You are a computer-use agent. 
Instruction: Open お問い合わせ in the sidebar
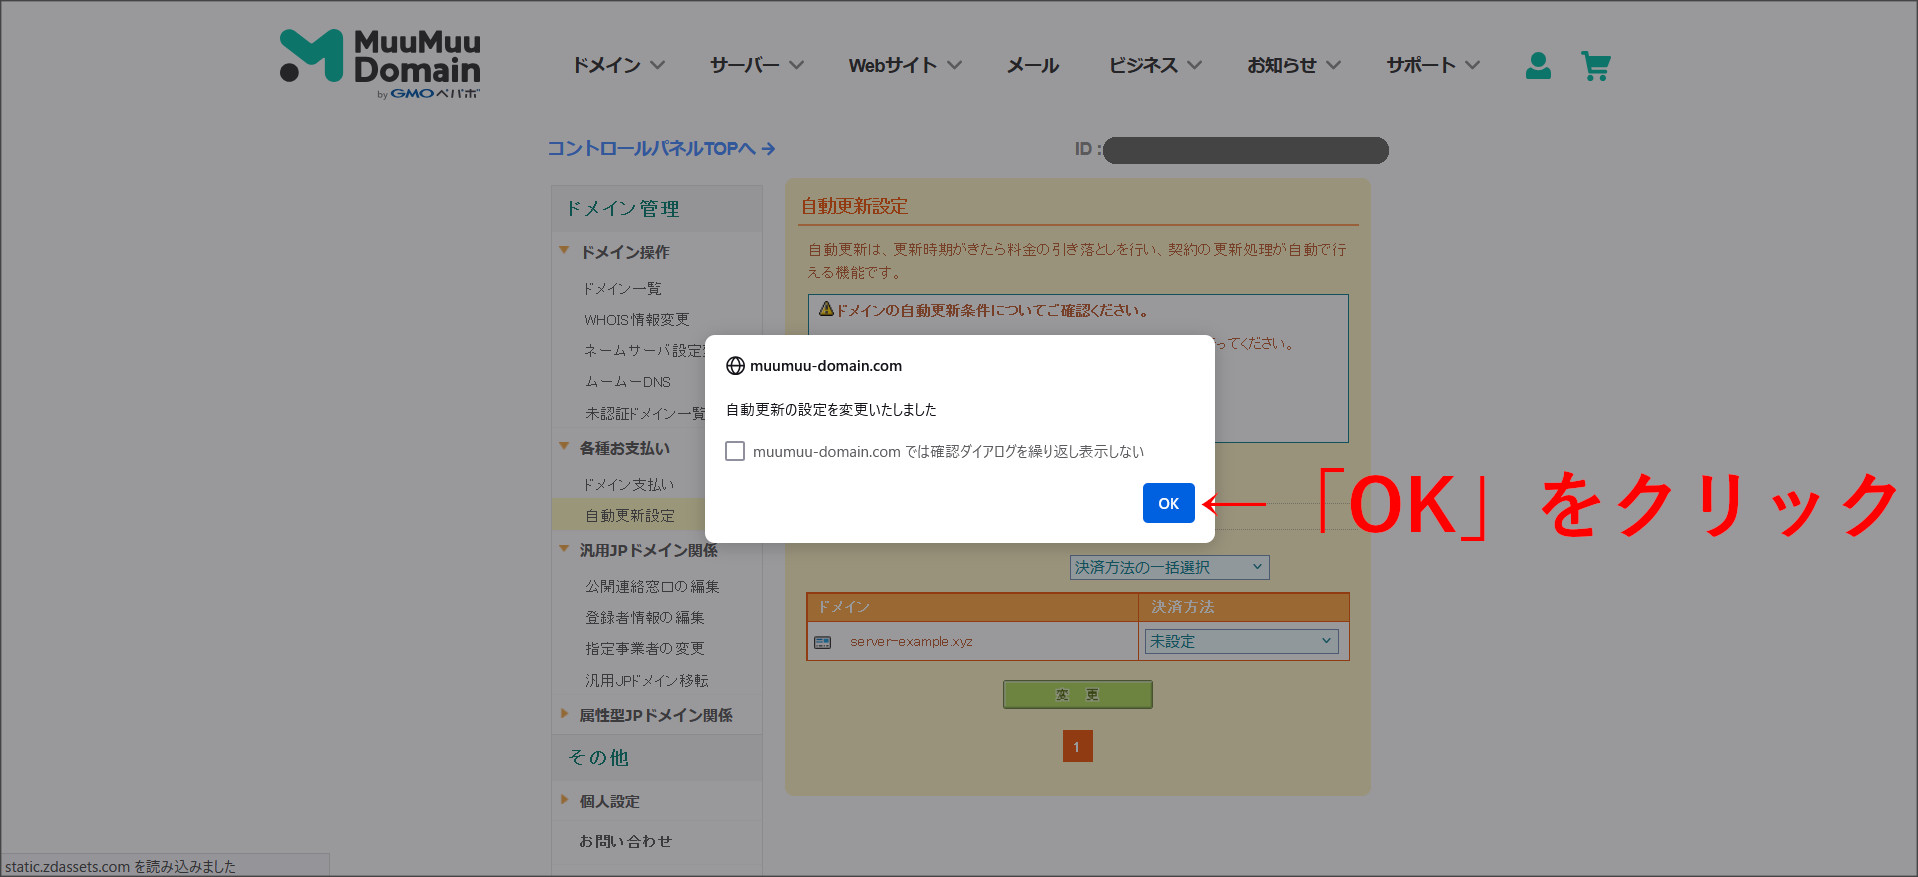tap(626, 841)
